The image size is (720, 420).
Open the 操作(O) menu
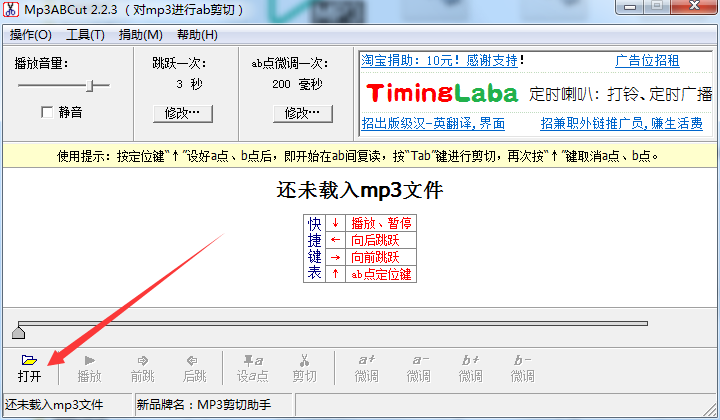point(30,35)
